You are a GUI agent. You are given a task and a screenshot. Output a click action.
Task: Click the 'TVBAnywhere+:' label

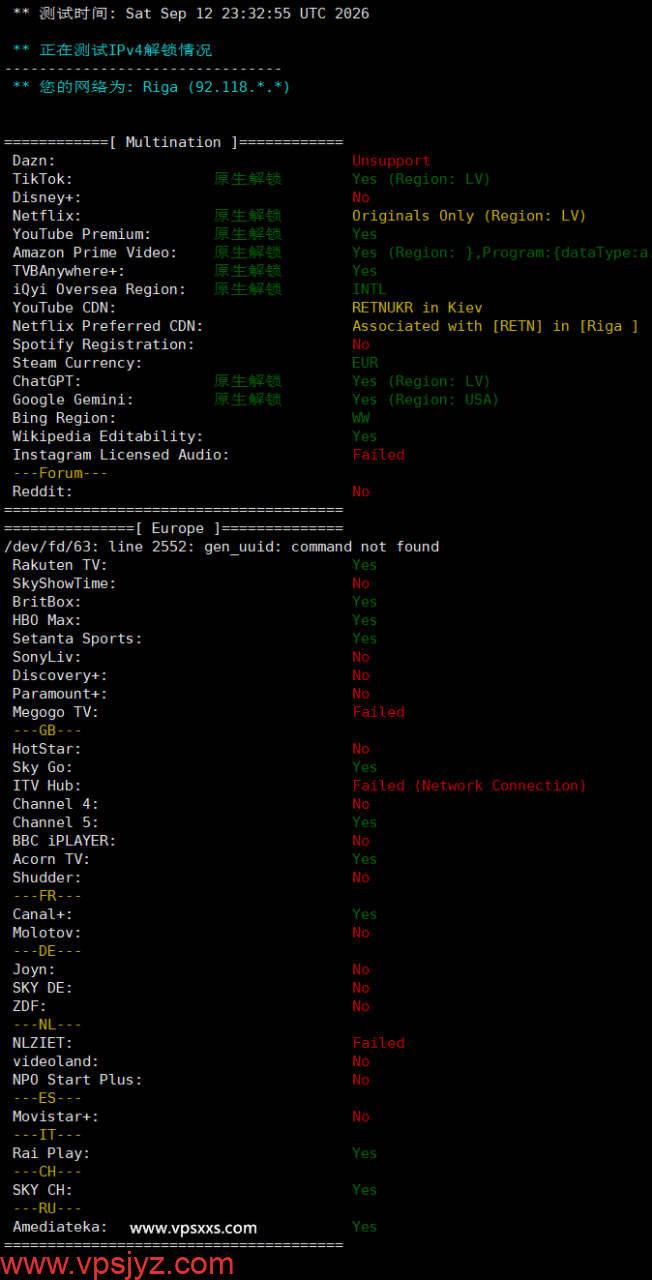[x=69, y=271]
